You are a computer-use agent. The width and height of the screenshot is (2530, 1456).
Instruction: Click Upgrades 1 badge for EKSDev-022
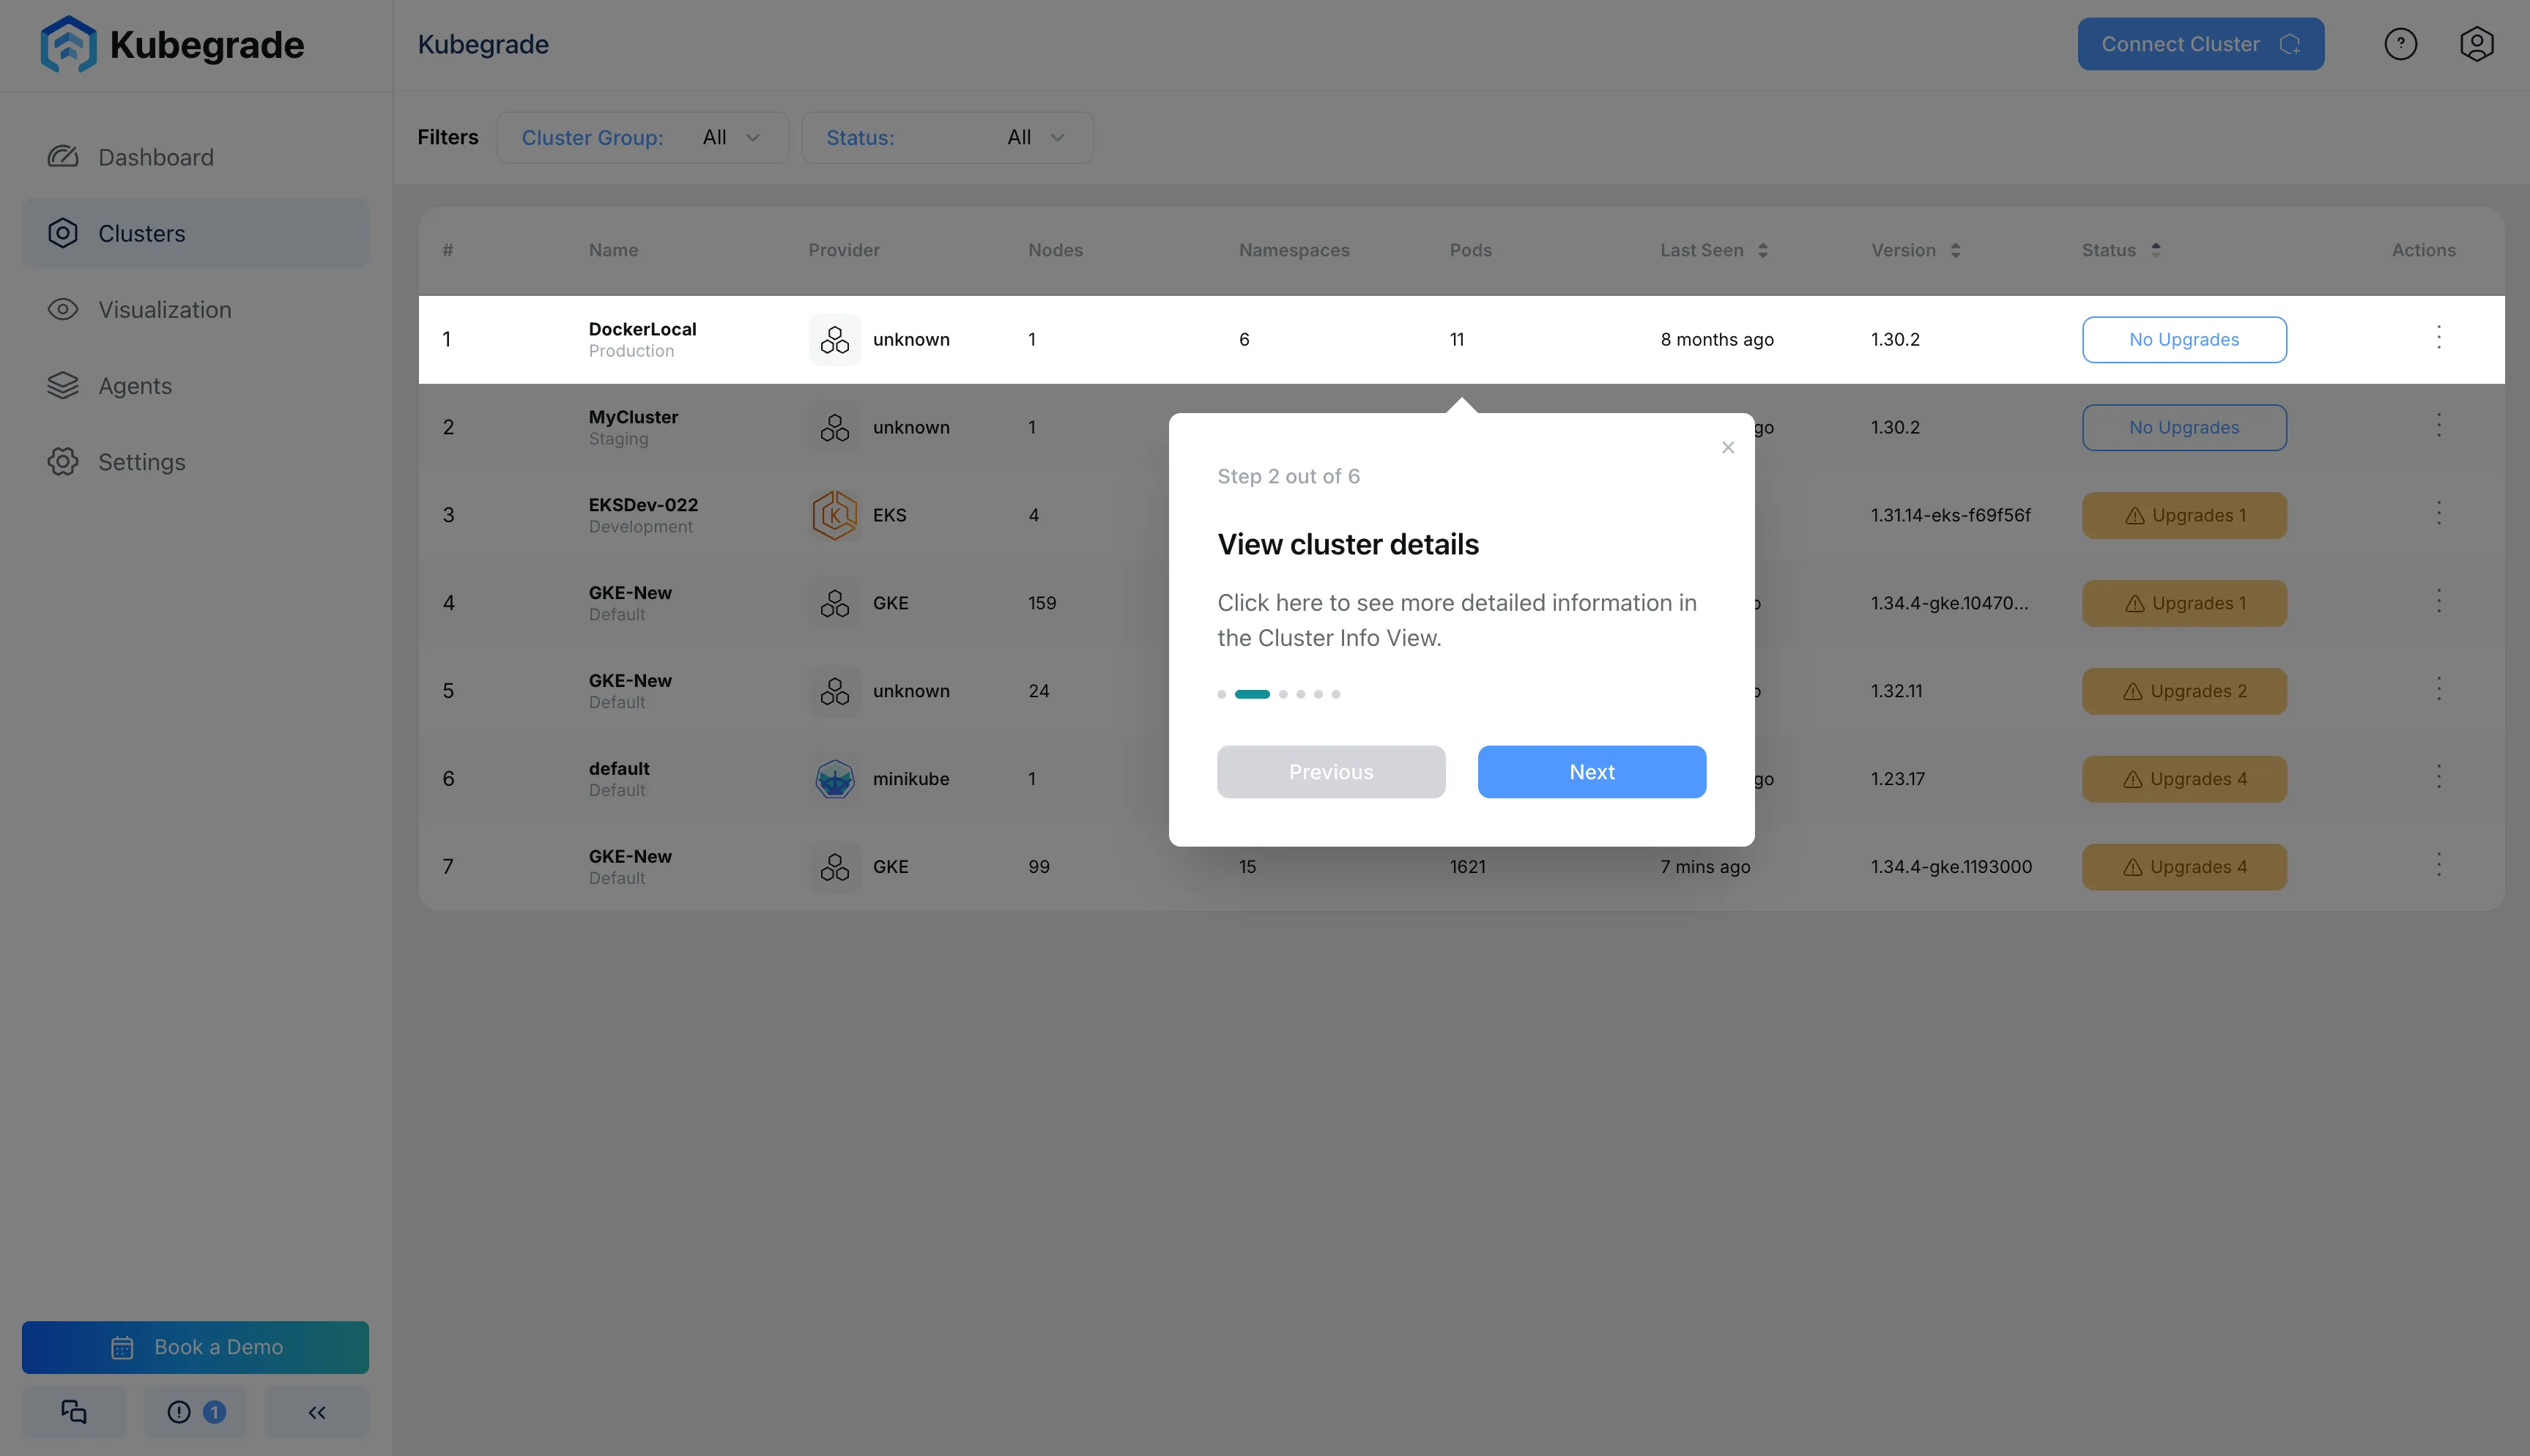point(2184,515)
